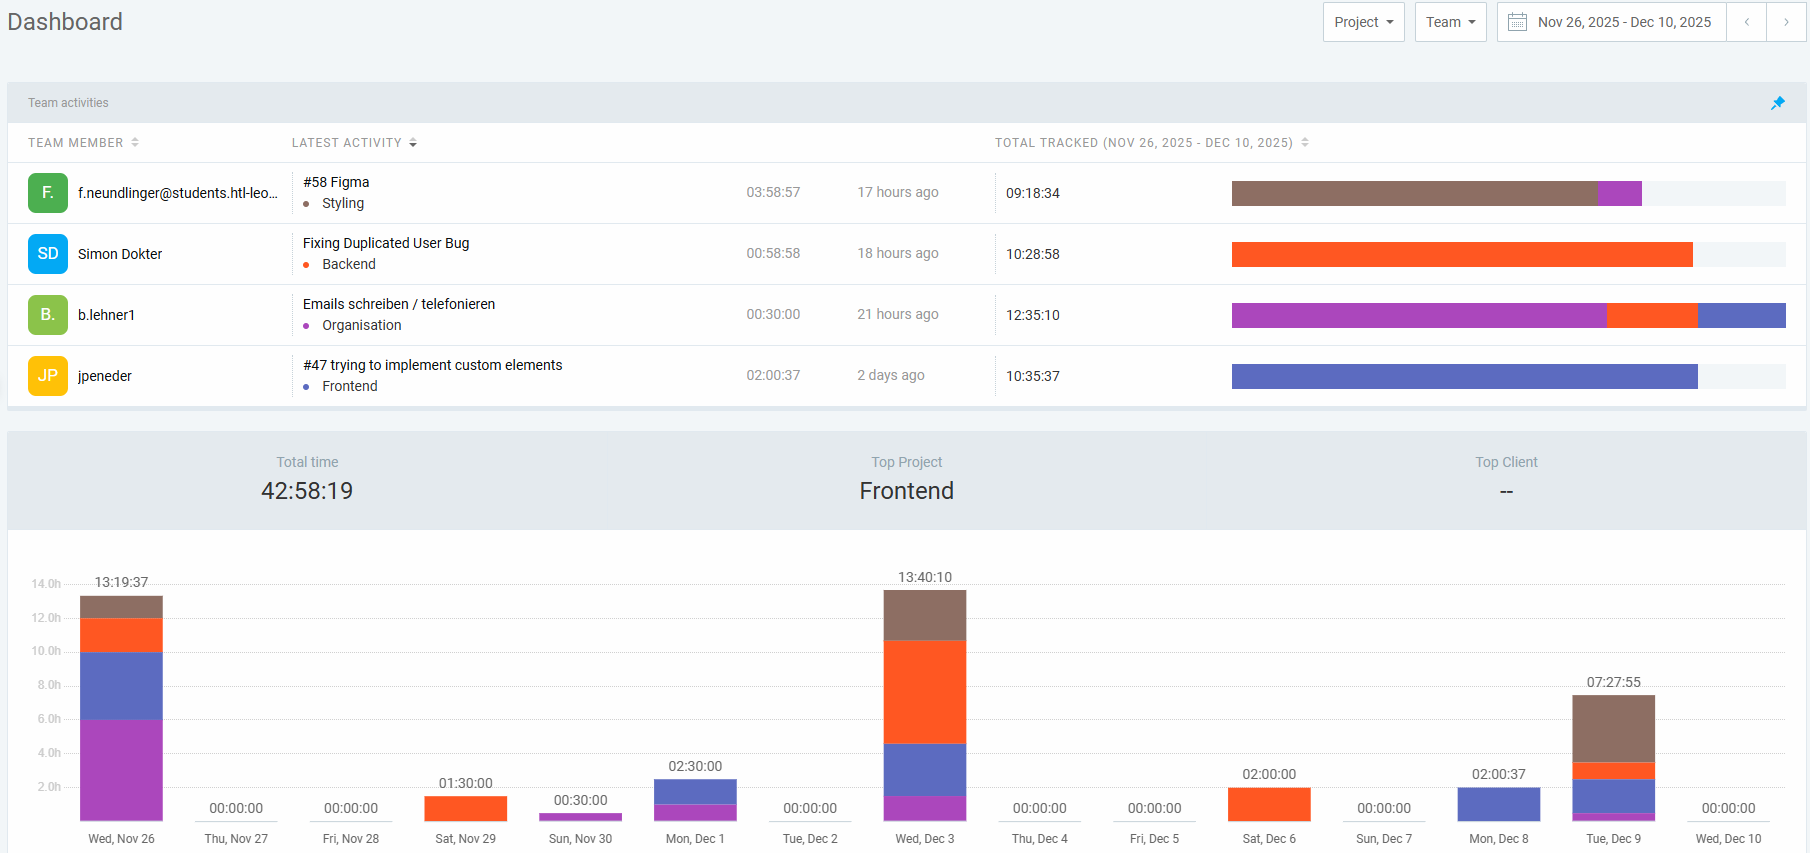Open the date range Nov 26 - Dec 10 picker
Screen dimensions: 1810x853
click(x=1623, y=22)
